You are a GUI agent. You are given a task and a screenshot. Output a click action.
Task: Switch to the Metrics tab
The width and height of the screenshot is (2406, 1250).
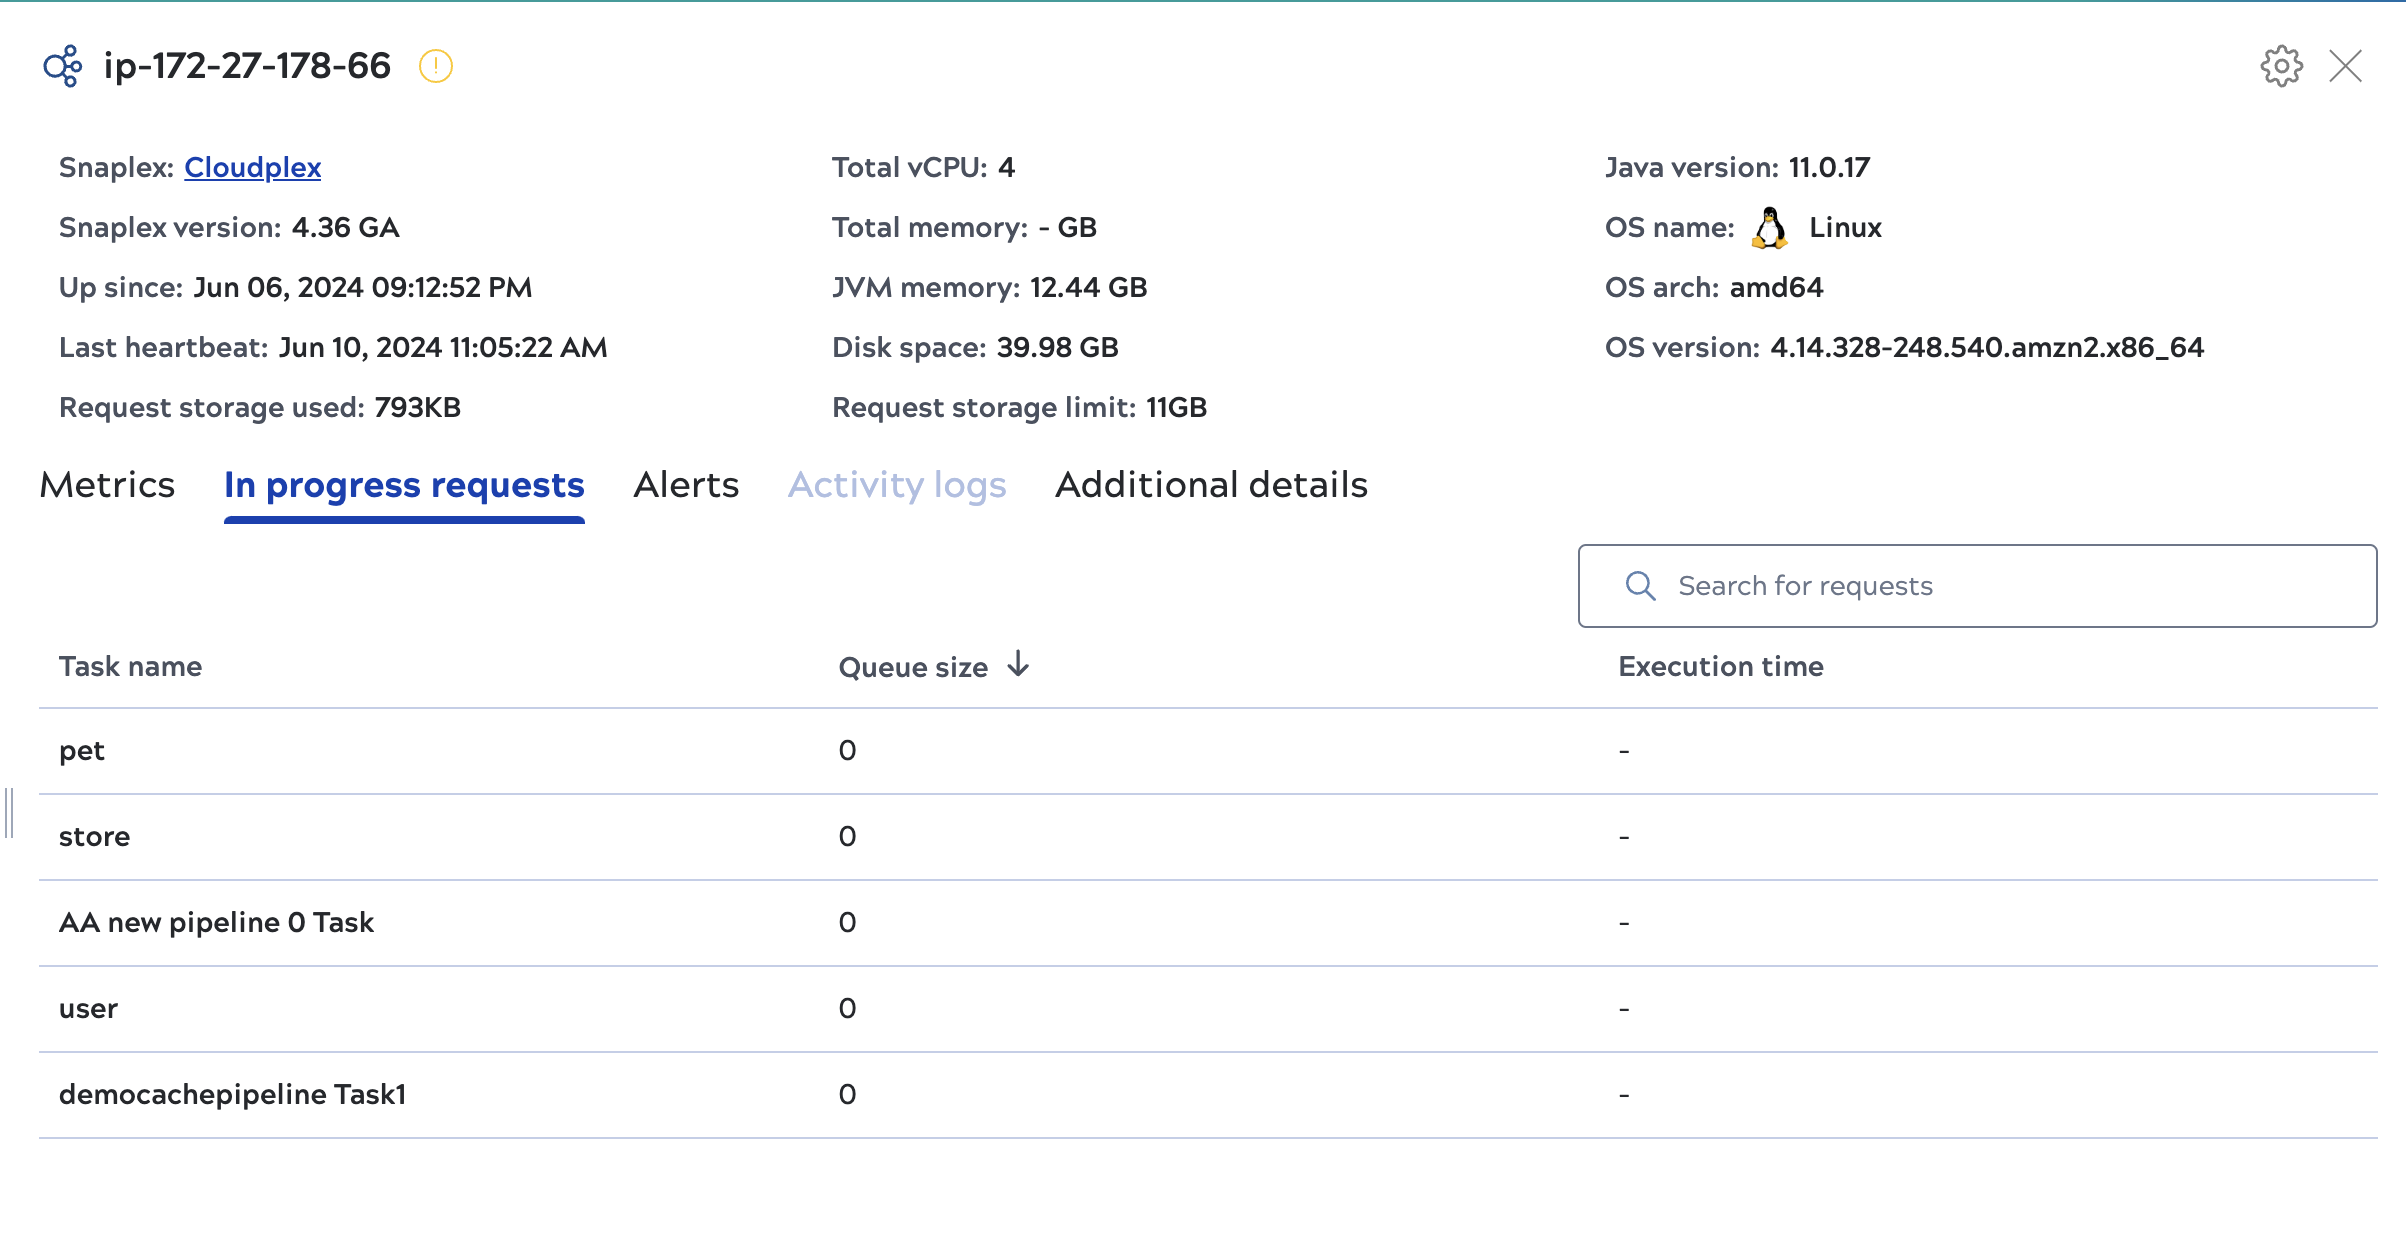pyautogui.click(x=107, y=485)
